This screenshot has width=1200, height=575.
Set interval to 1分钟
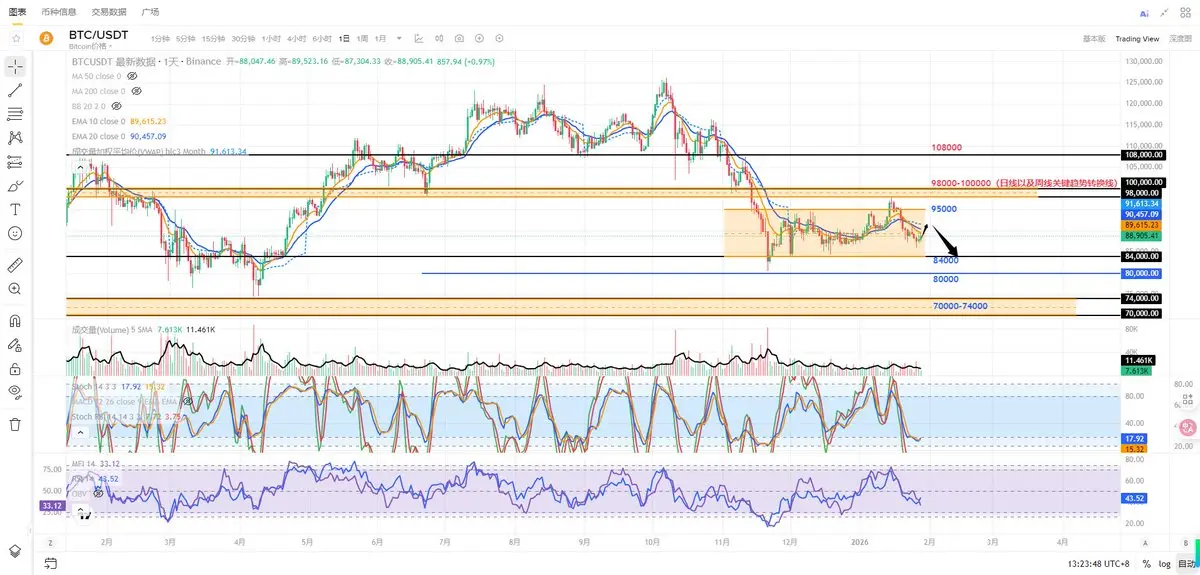[159, 38]
